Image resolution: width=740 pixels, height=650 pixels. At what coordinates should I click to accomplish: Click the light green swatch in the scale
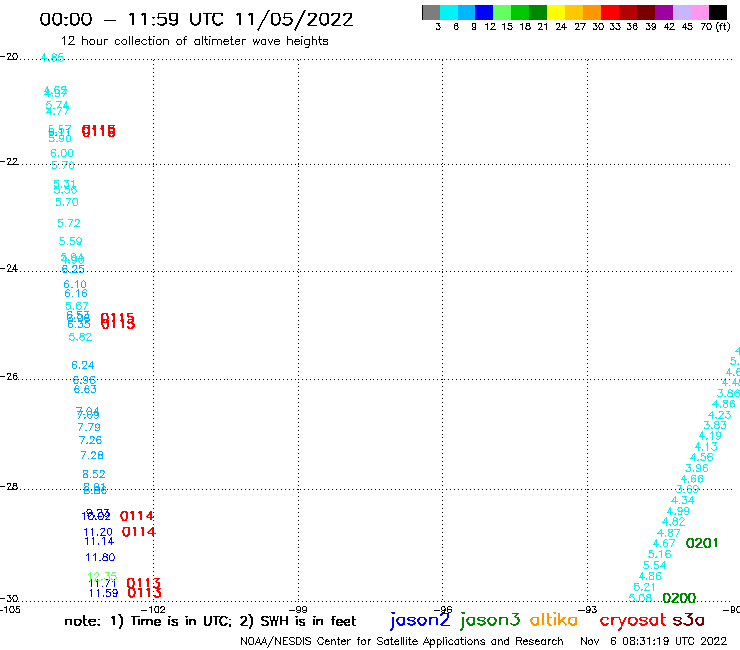tap(502, 12)
